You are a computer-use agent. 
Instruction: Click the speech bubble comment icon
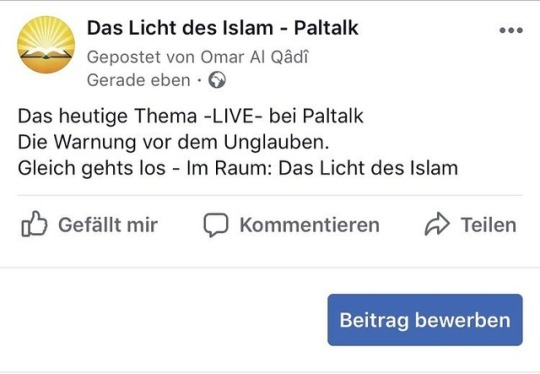(216, 225)
